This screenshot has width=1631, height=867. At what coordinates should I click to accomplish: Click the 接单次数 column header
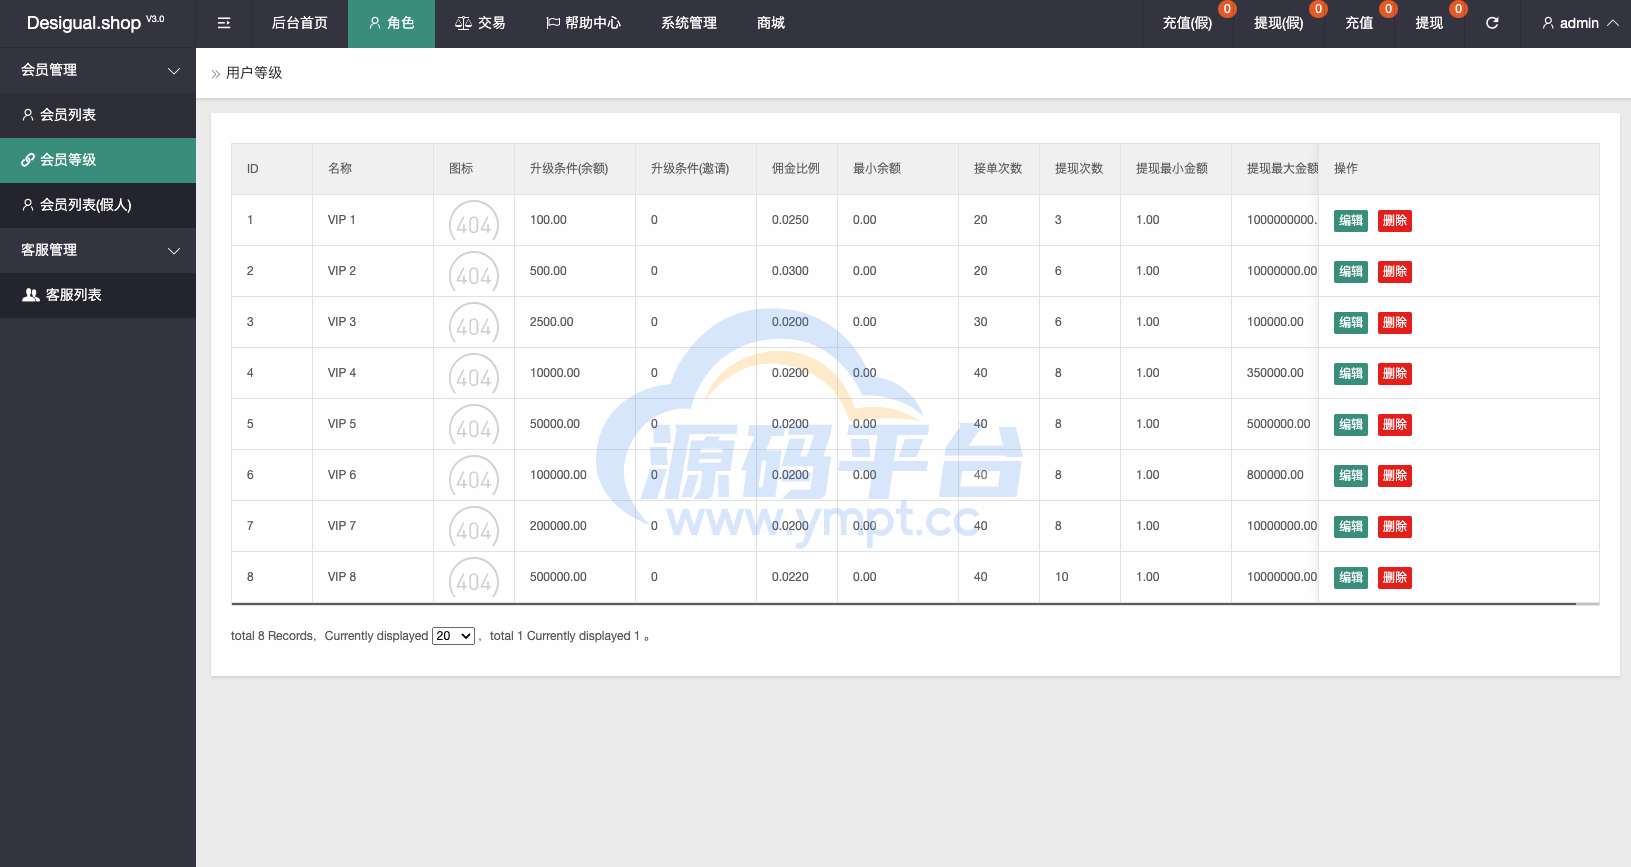coord(998,169)
